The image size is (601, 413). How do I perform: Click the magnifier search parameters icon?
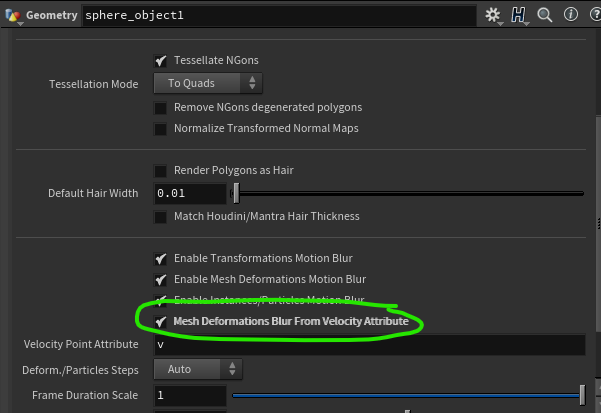tap(545, 16)
